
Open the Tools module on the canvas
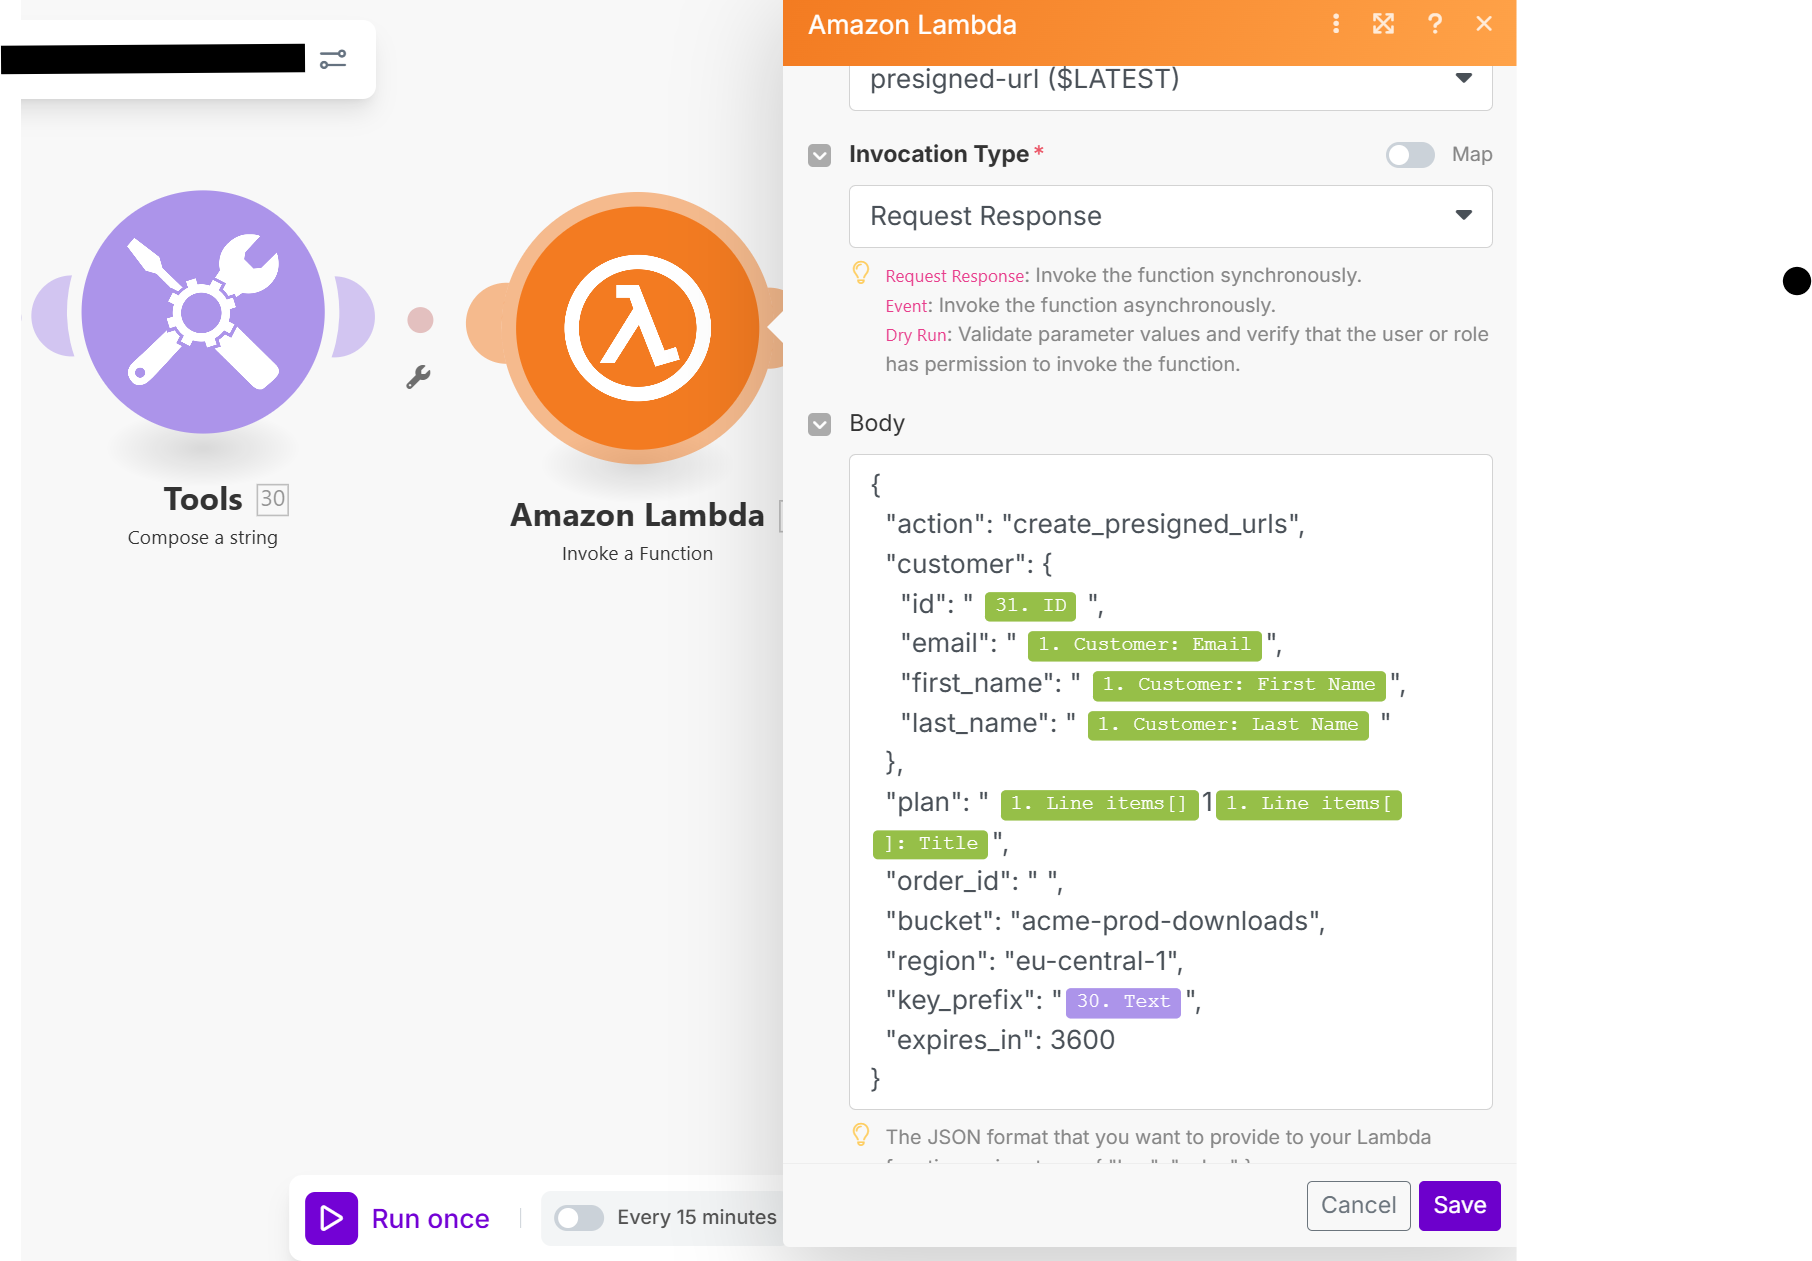(x=203, y=312)
